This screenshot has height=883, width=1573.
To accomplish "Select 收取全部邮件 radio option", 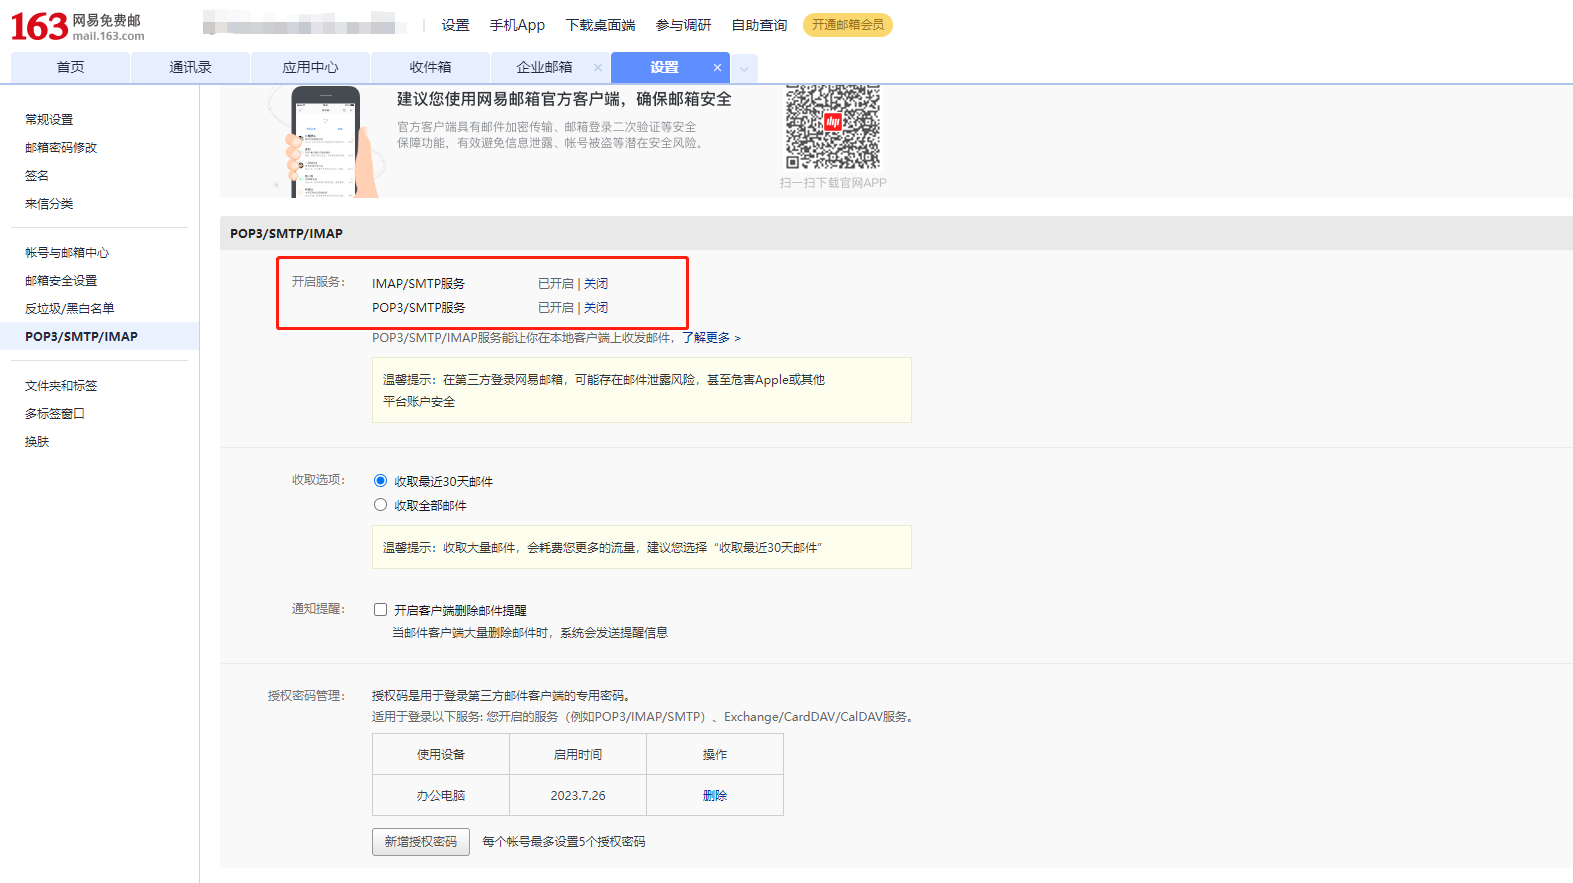I will [x=380, y=505].
